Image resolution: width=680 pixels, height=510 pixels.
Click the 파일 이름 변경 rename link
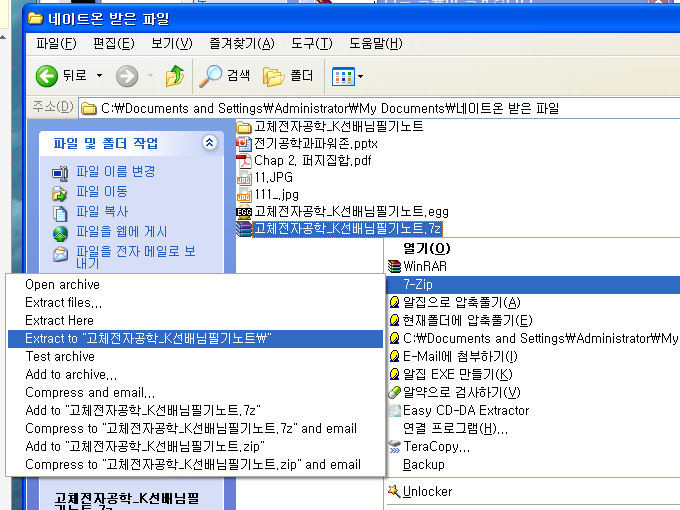click(x=115, y=171)
